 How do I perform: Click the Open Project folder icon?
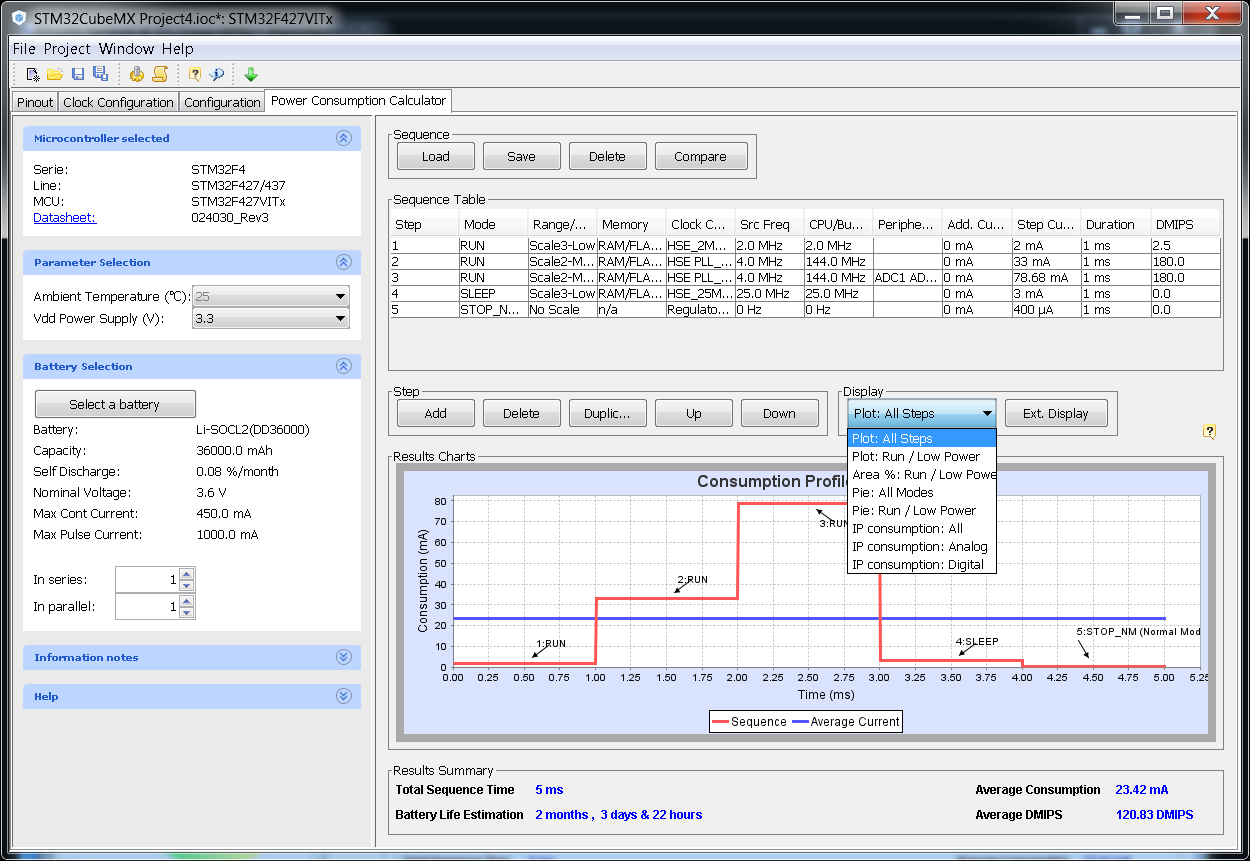pos(55,74)
